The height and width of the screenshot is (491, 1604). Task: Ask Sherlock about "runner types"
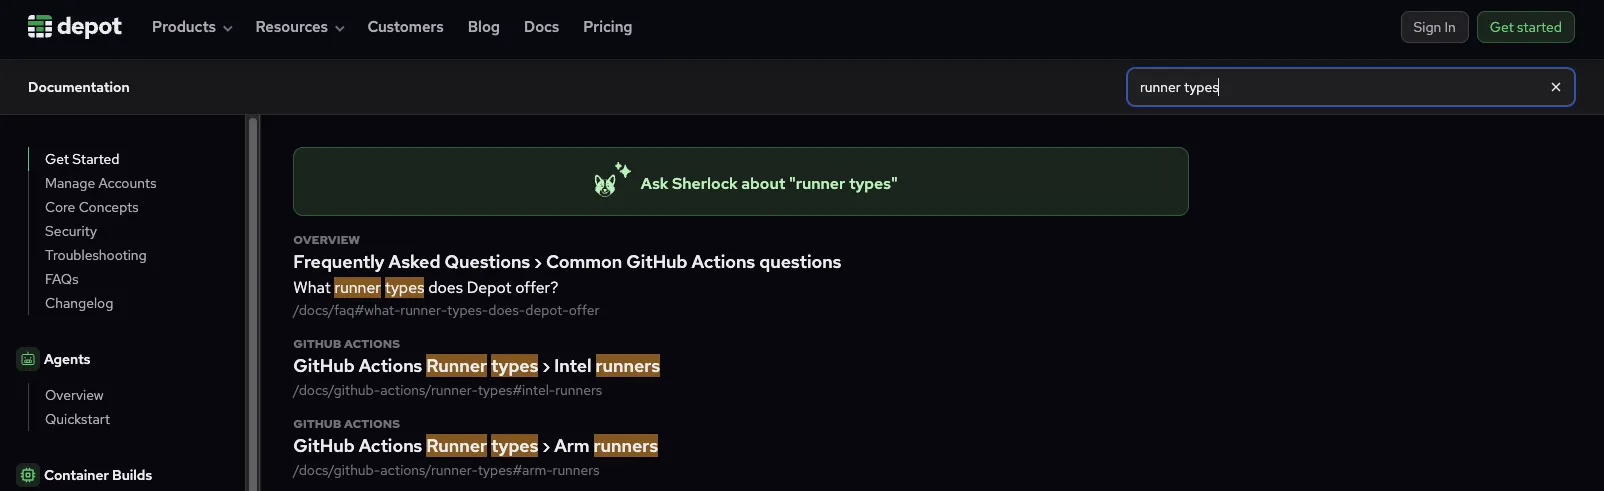click(x=768, y=183)
